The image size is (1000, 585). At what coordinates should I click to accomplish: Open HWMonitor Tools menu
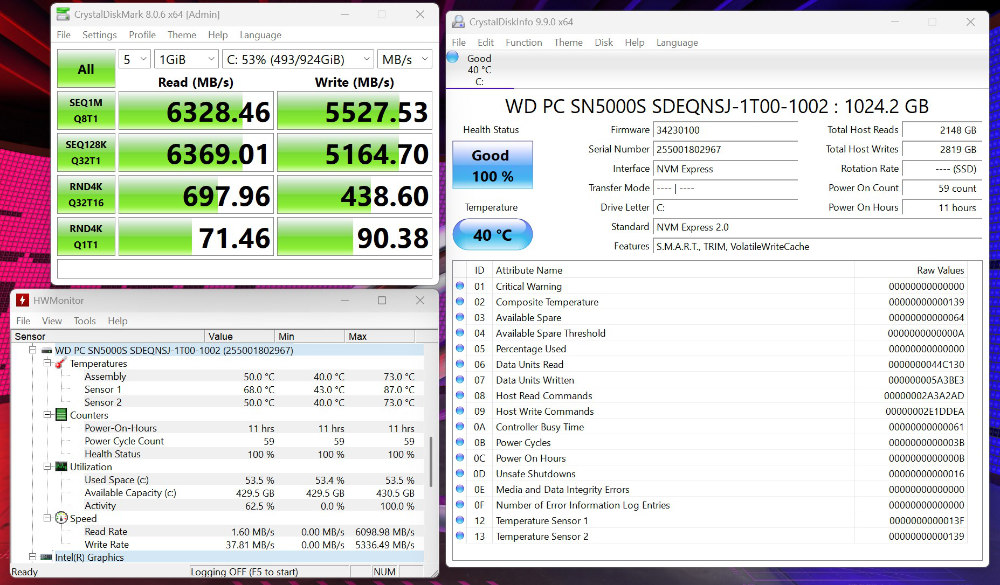(x=84, y=320)
